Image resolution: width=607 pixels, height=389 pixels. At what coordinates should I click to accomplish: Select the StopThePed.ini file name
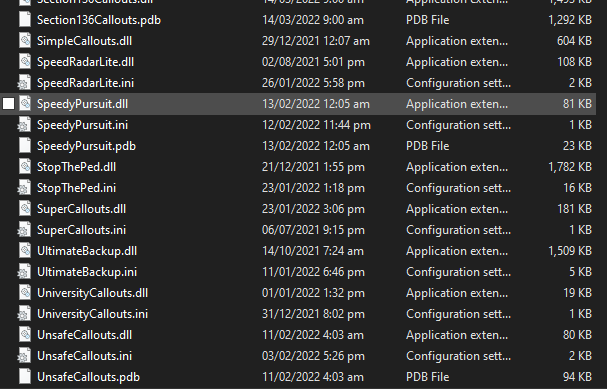pos(76,188)
